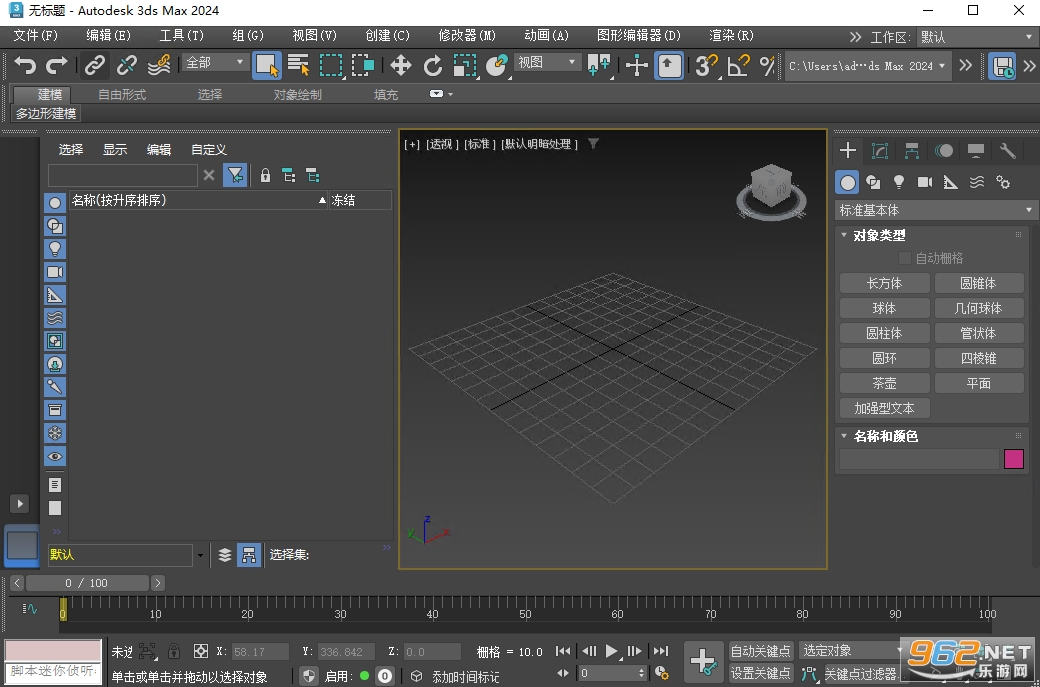Toggle Window/Crossing selection mode
The height and width of the screenshot is (687, 1040).
363,65
